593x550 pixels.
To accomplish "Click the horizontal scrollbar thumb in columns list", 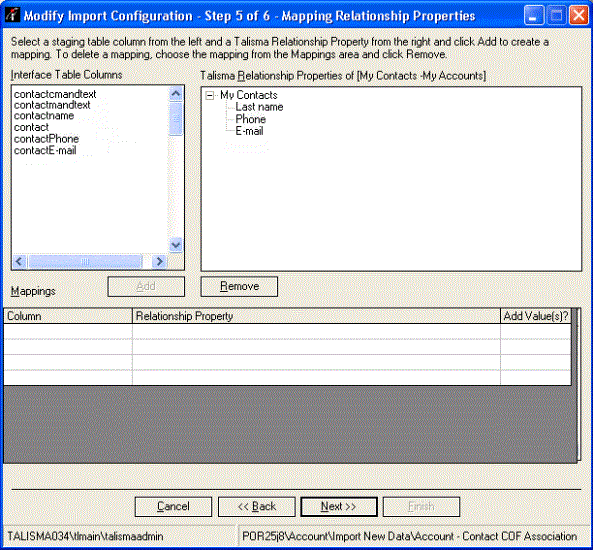I will tap(85, 261).
